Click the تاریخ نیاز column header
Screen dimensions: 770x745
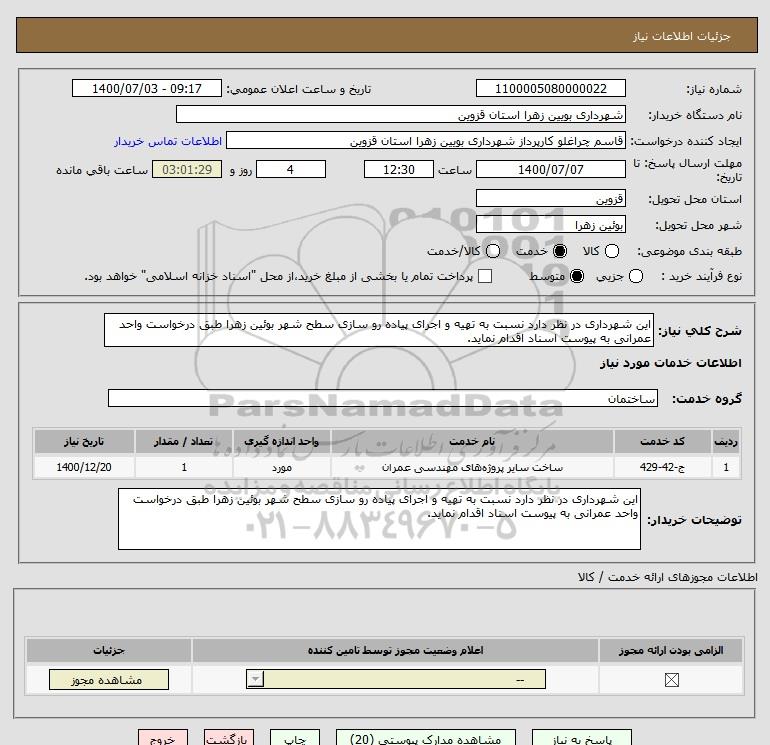pos(84,441)
